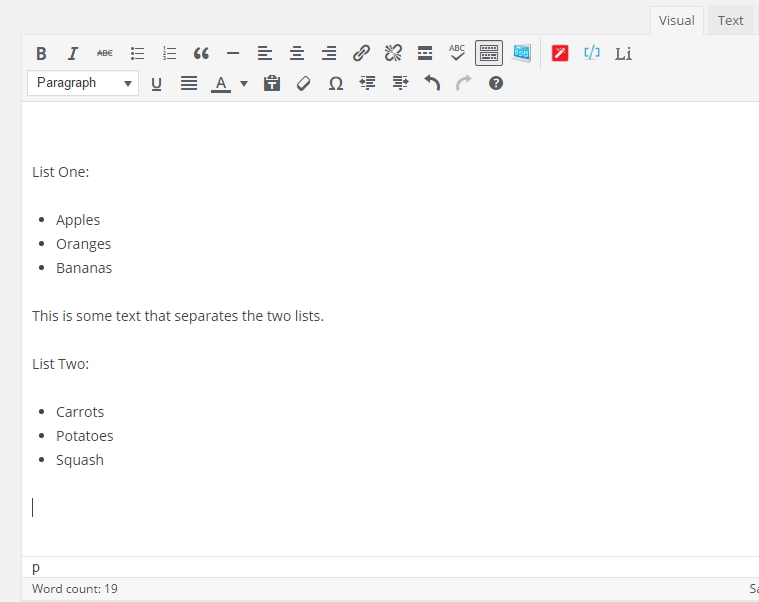Screen dimensions: 759x602
Task: Align text left
Action: pyautogui.click(x=265, y=53)
